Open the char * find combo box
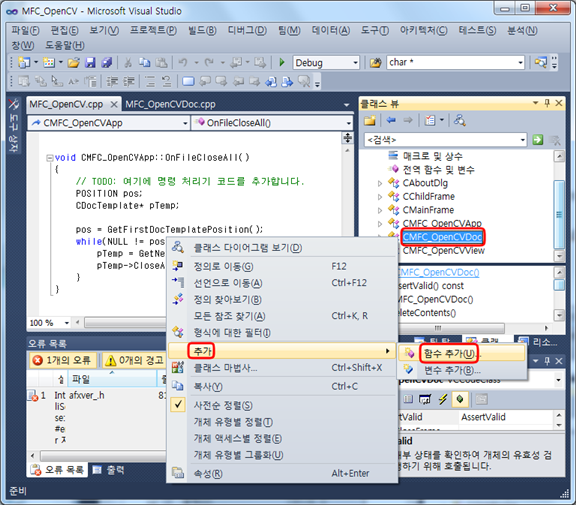 tap(456, 63)
